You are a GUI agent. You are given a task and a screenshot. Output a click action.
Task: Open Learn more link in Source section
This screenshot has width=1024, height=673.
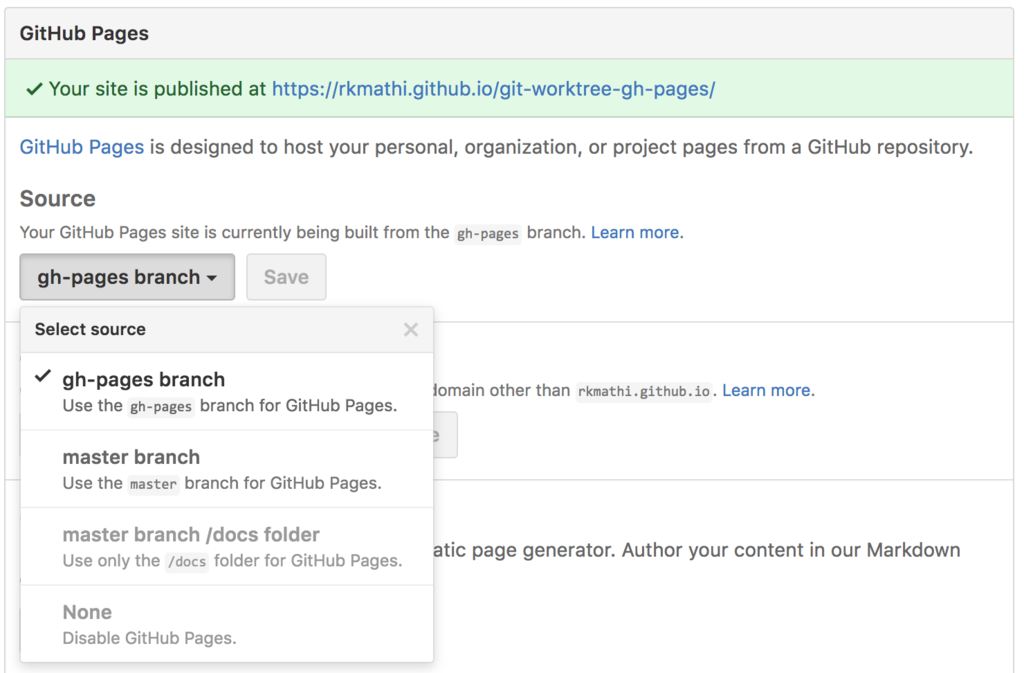point(635,232)
